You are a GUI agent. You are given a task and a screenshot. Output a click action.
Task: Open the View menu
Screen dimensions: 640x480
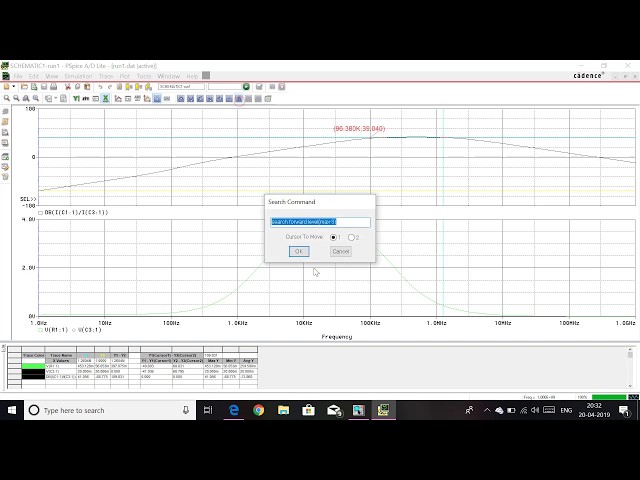click(51, 76)
